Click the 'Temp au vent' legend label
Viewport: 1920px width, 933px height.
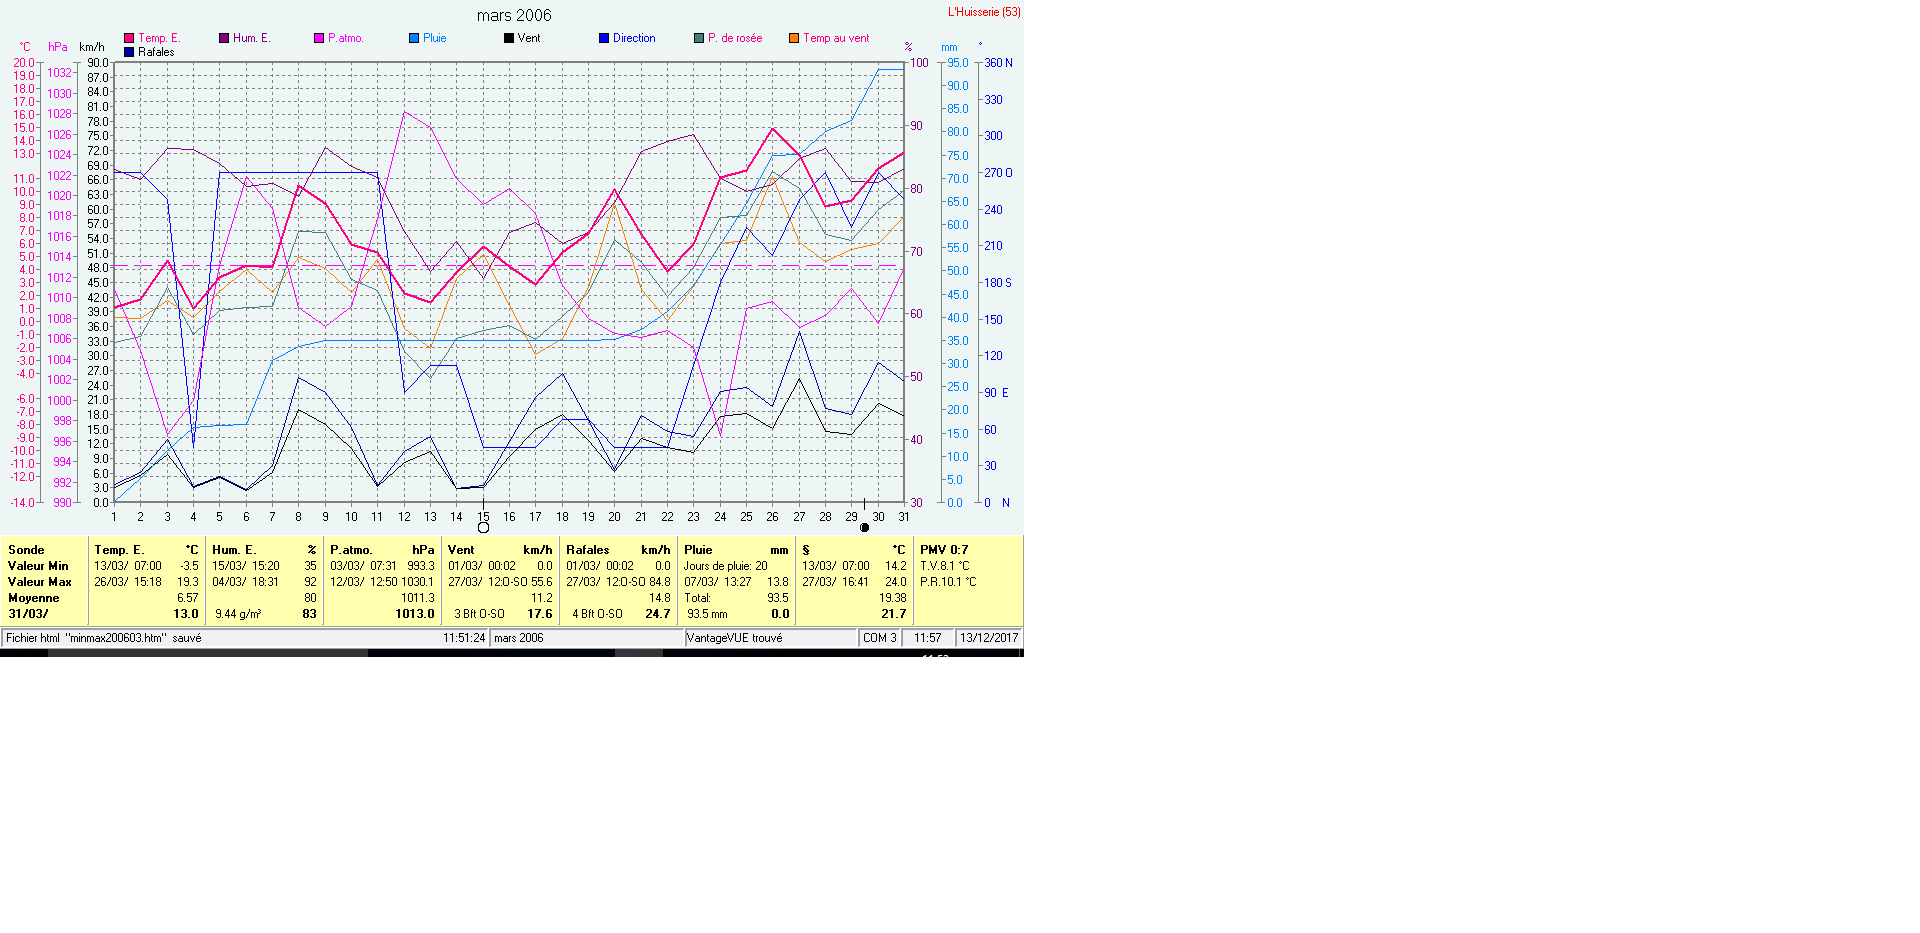coord(836,38)
